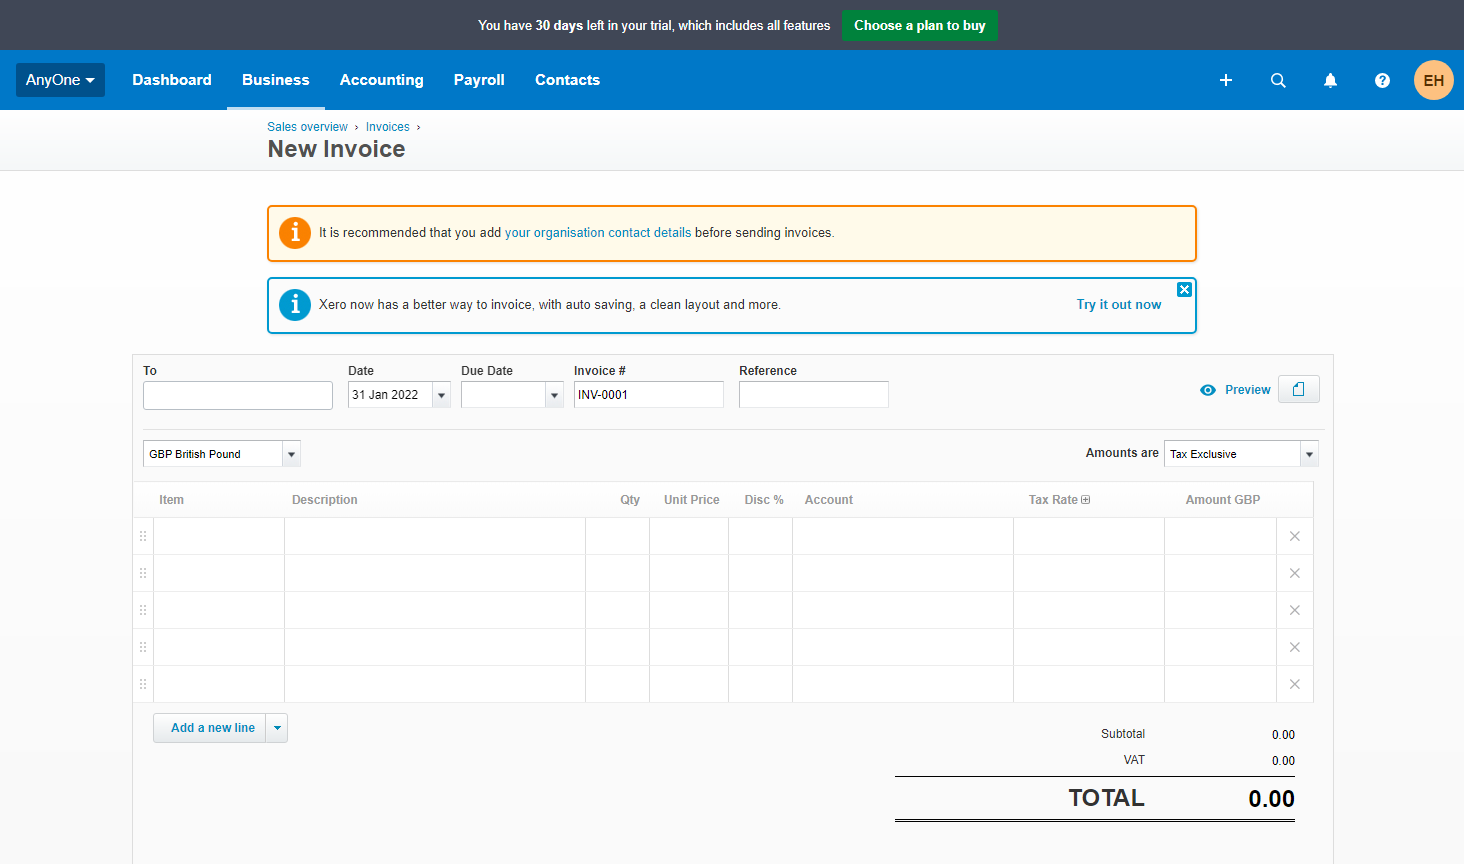The image size is (1464, 864).
Task: Open the GBP British Pound currency dropdown
Action: pos(291,454)
